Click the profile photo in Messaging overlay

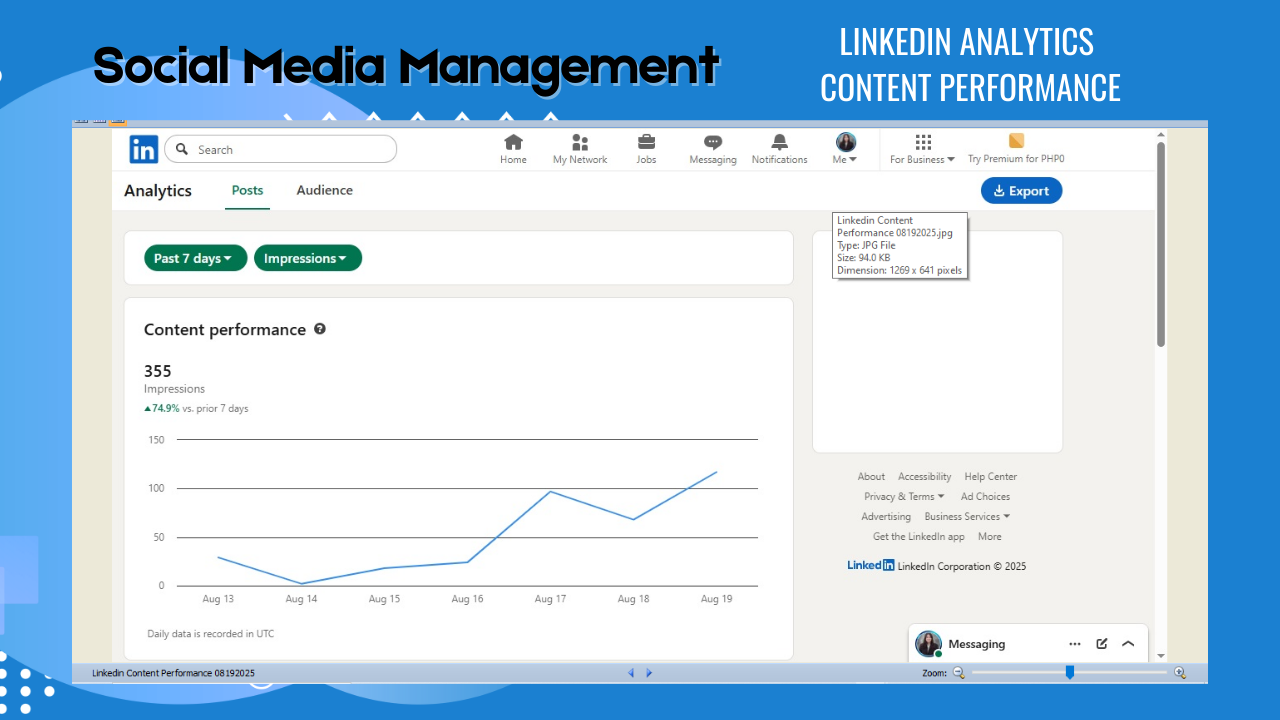click(929, 644)
